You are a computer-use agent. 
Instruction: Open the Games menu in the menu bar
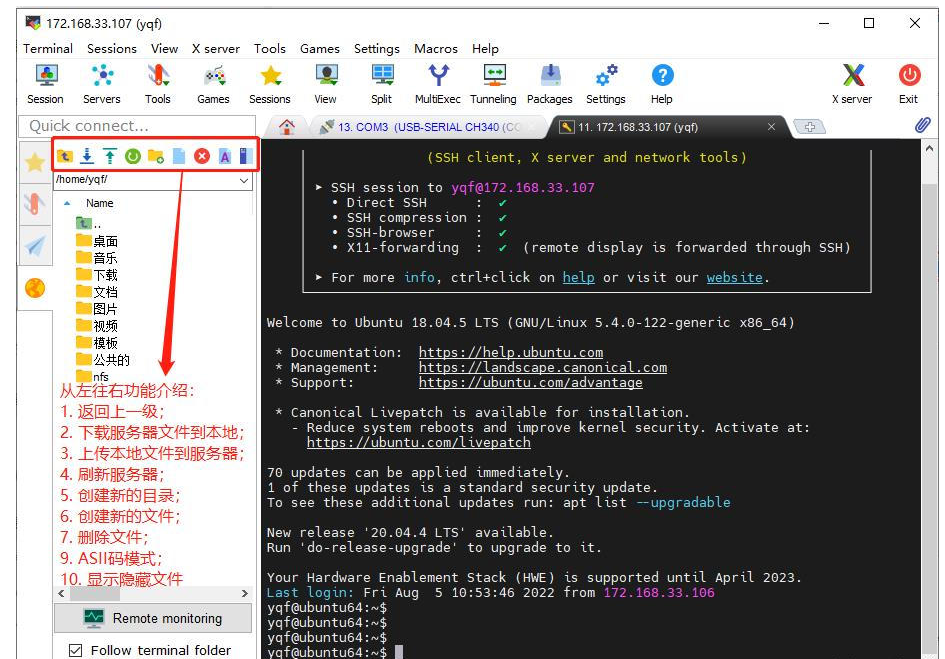[x=319, y=48]
